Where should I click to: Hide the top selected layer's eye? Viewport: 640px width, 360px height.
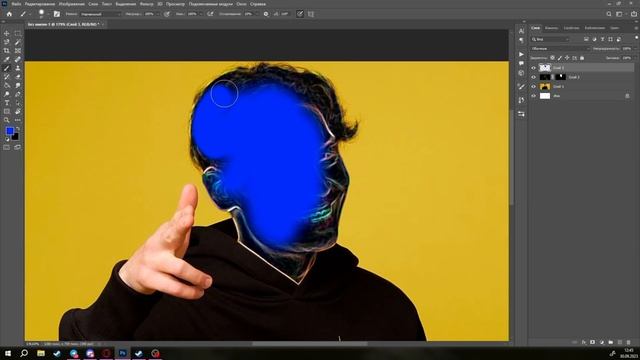[533, 68]
